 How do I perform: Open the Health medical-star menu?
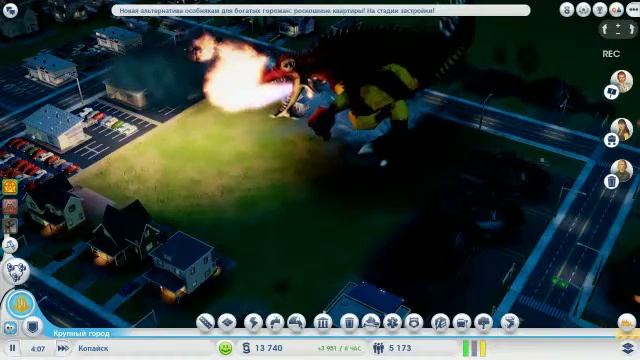392,322
